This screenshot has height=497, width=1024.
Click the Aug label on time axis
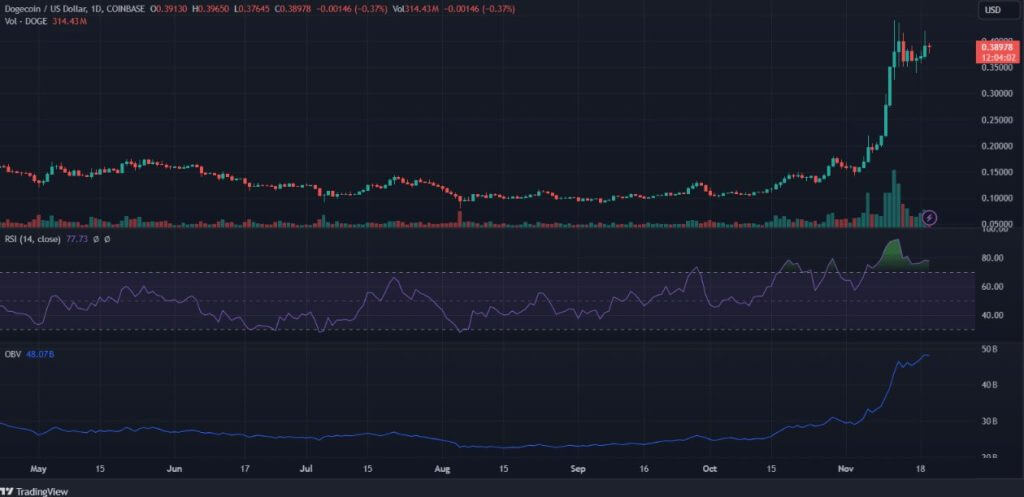[442, 469]
